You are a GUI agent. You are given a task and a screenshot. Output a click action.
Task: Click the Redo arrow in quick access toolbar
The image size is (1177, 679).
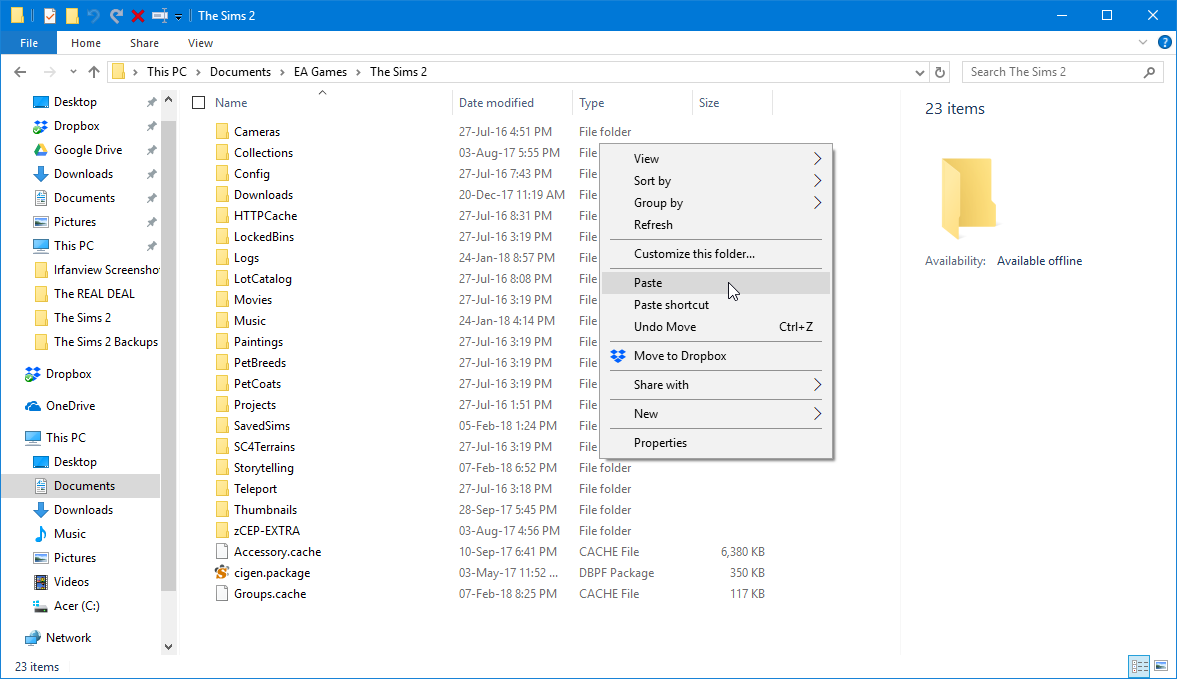116,15
